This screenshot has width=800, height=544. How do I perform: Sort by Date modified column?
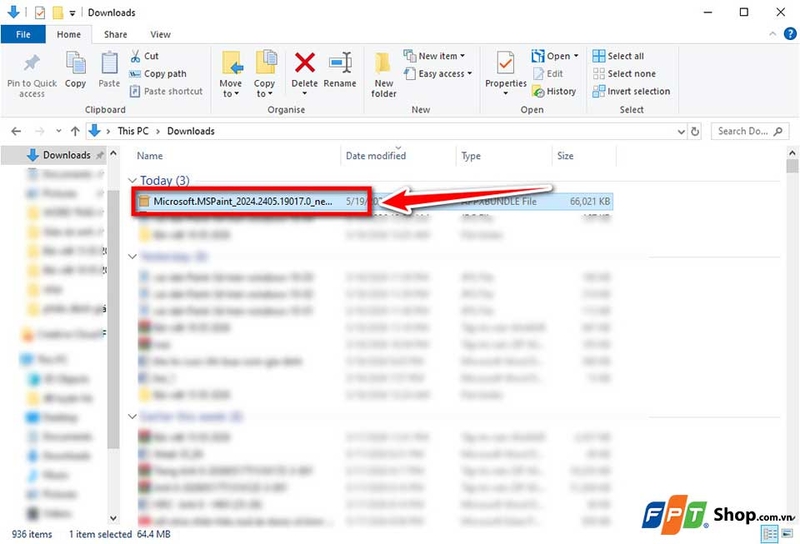tap(376, 156)
